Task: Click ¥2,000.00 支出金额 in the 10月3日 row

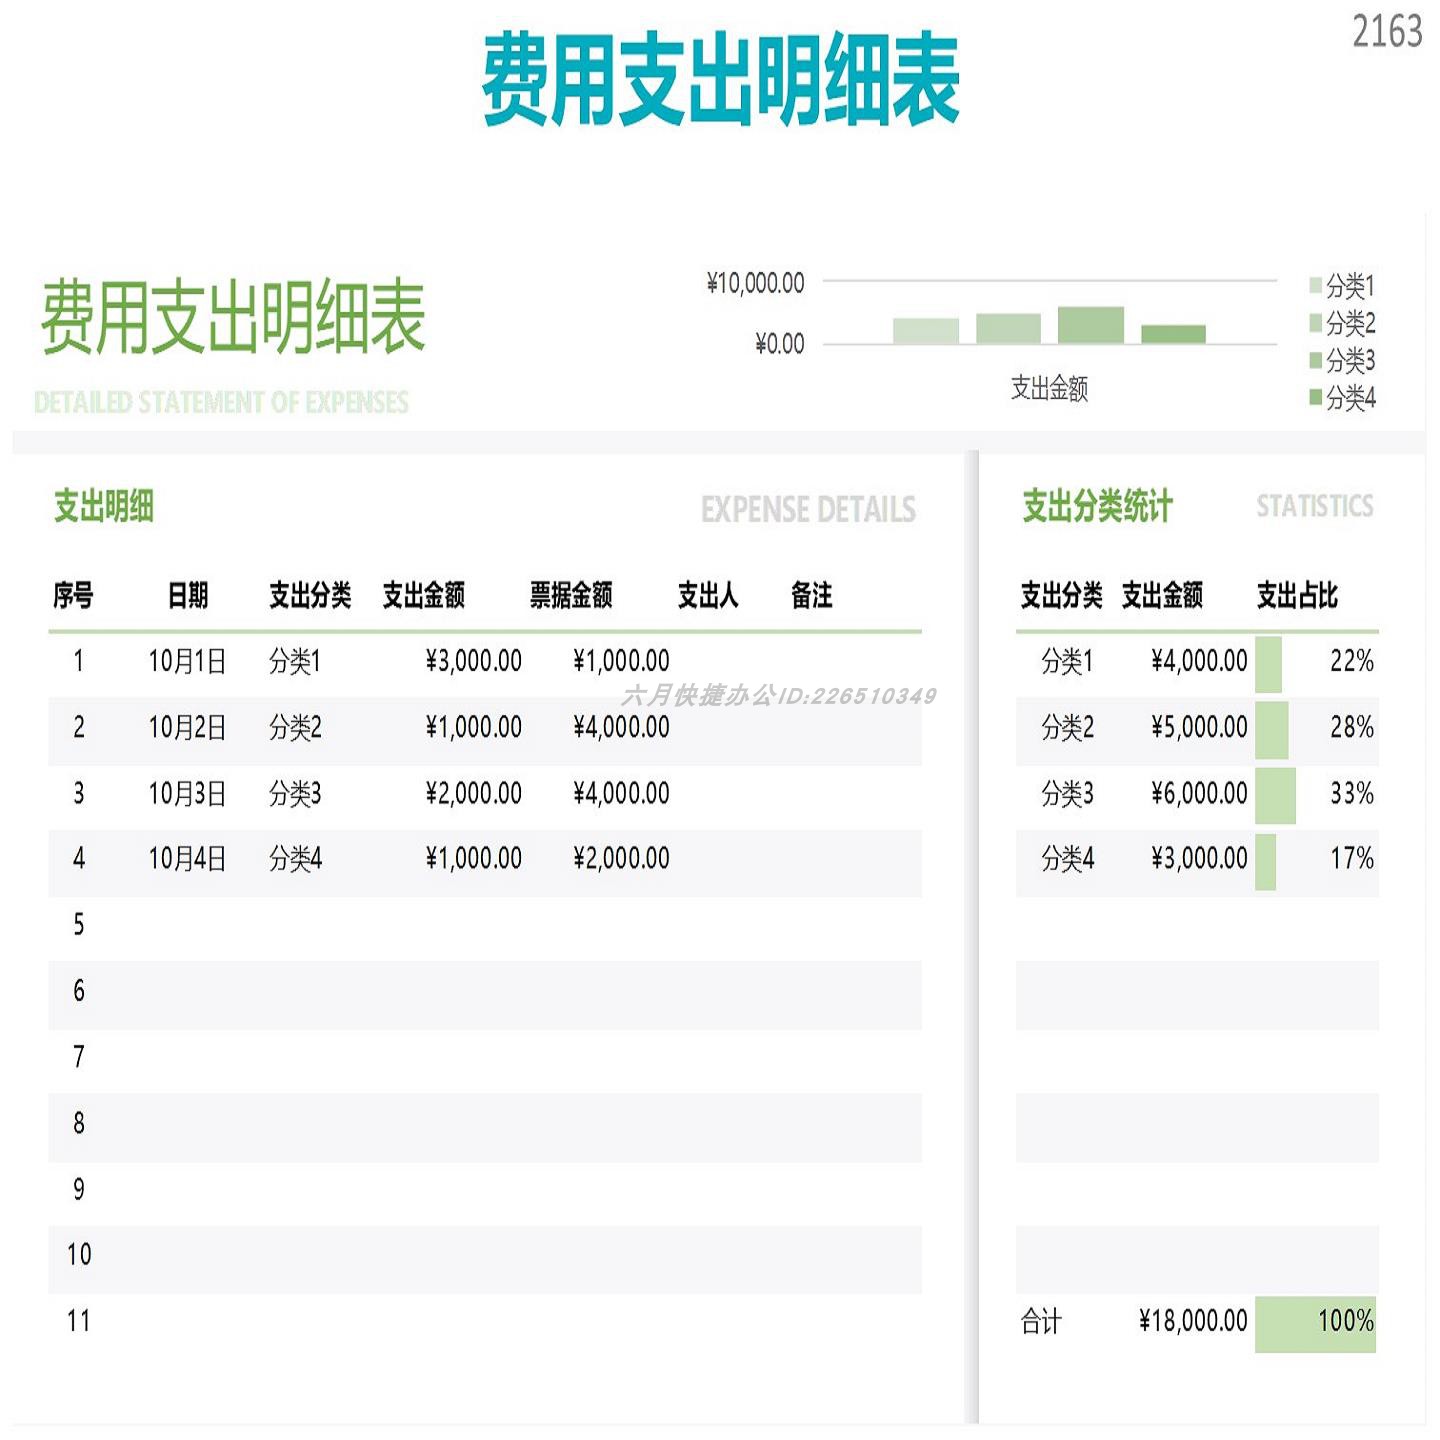Action: pyautogui.click(x=473, y=794)
